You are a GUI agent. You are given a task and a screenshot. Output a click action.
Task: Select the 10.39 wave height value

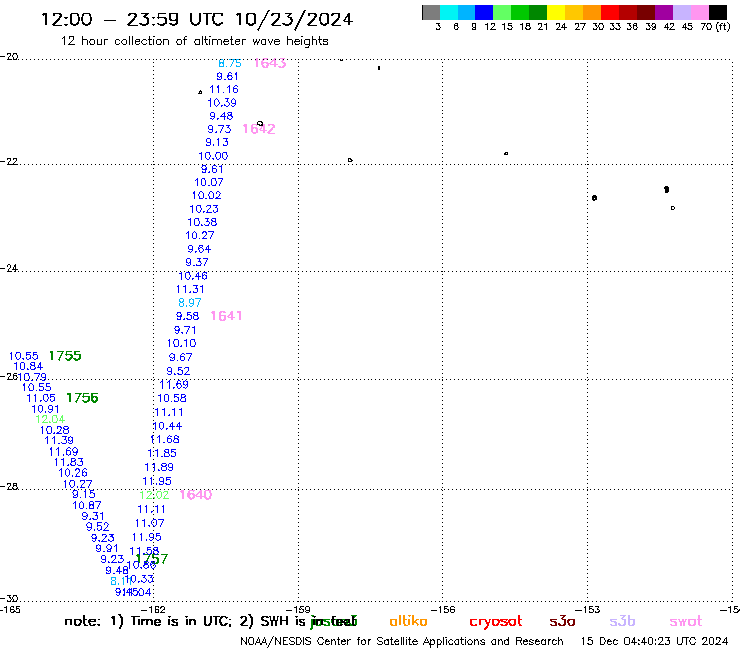click(222, 102)
